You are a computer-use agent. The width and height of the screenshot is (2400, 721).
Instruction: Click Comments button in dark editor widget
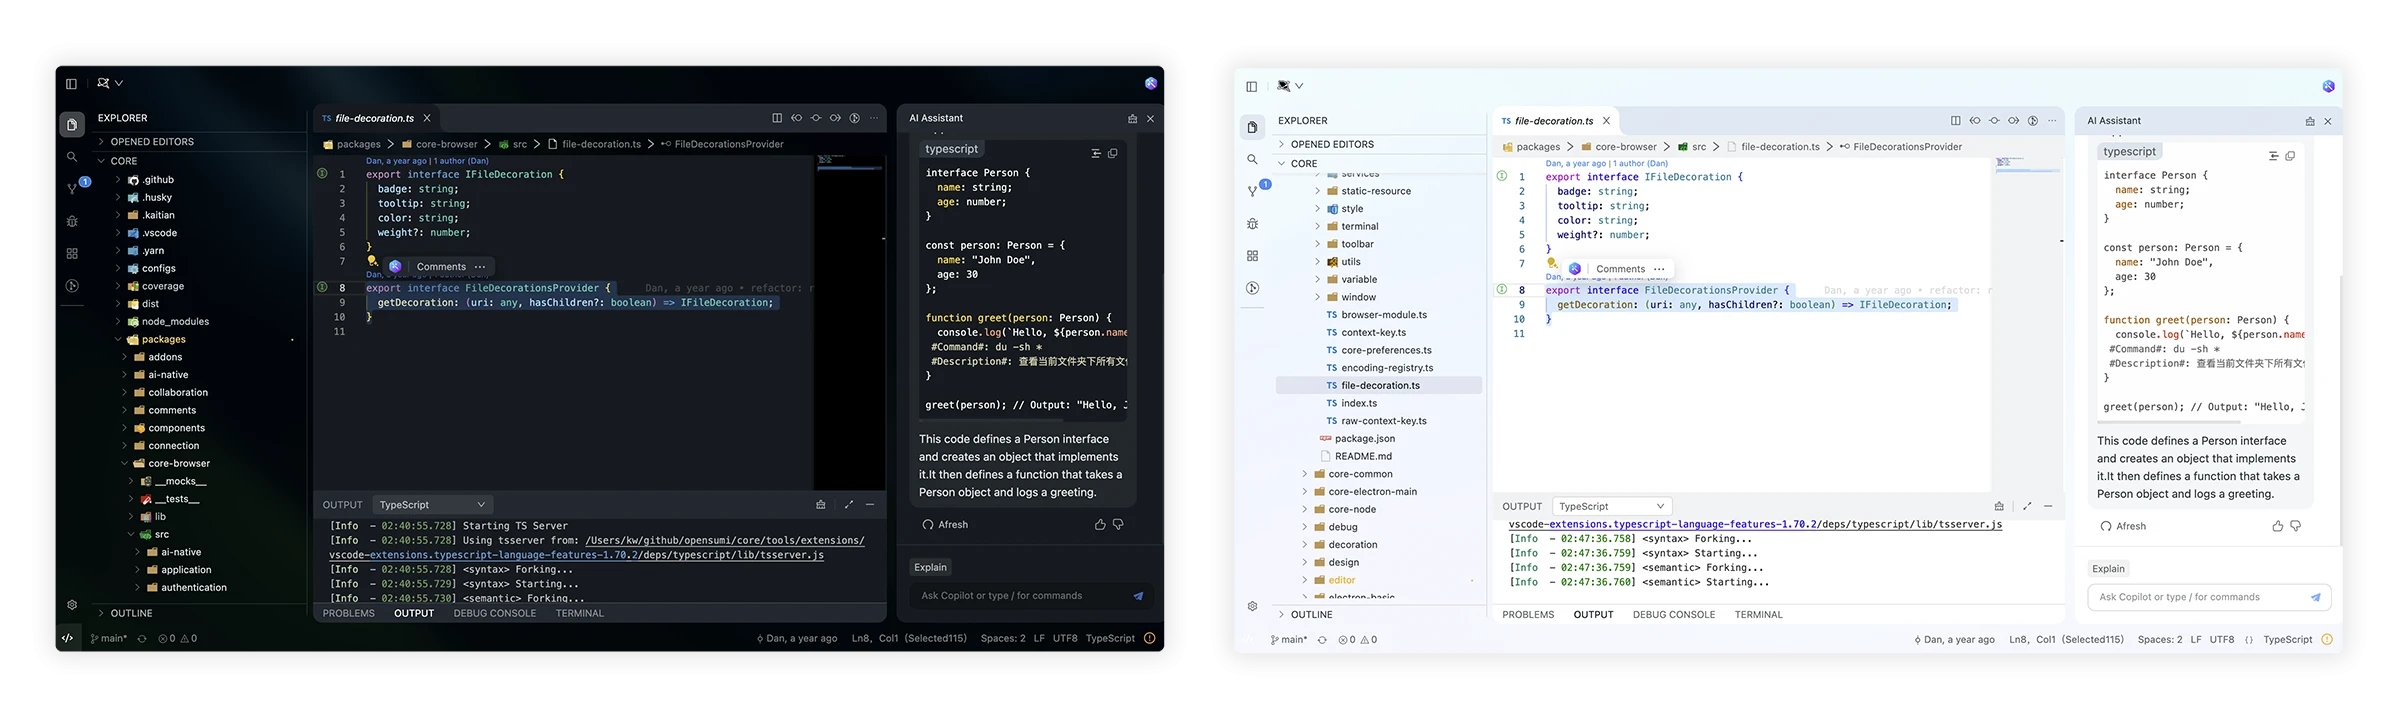click(x=441, y=267)
